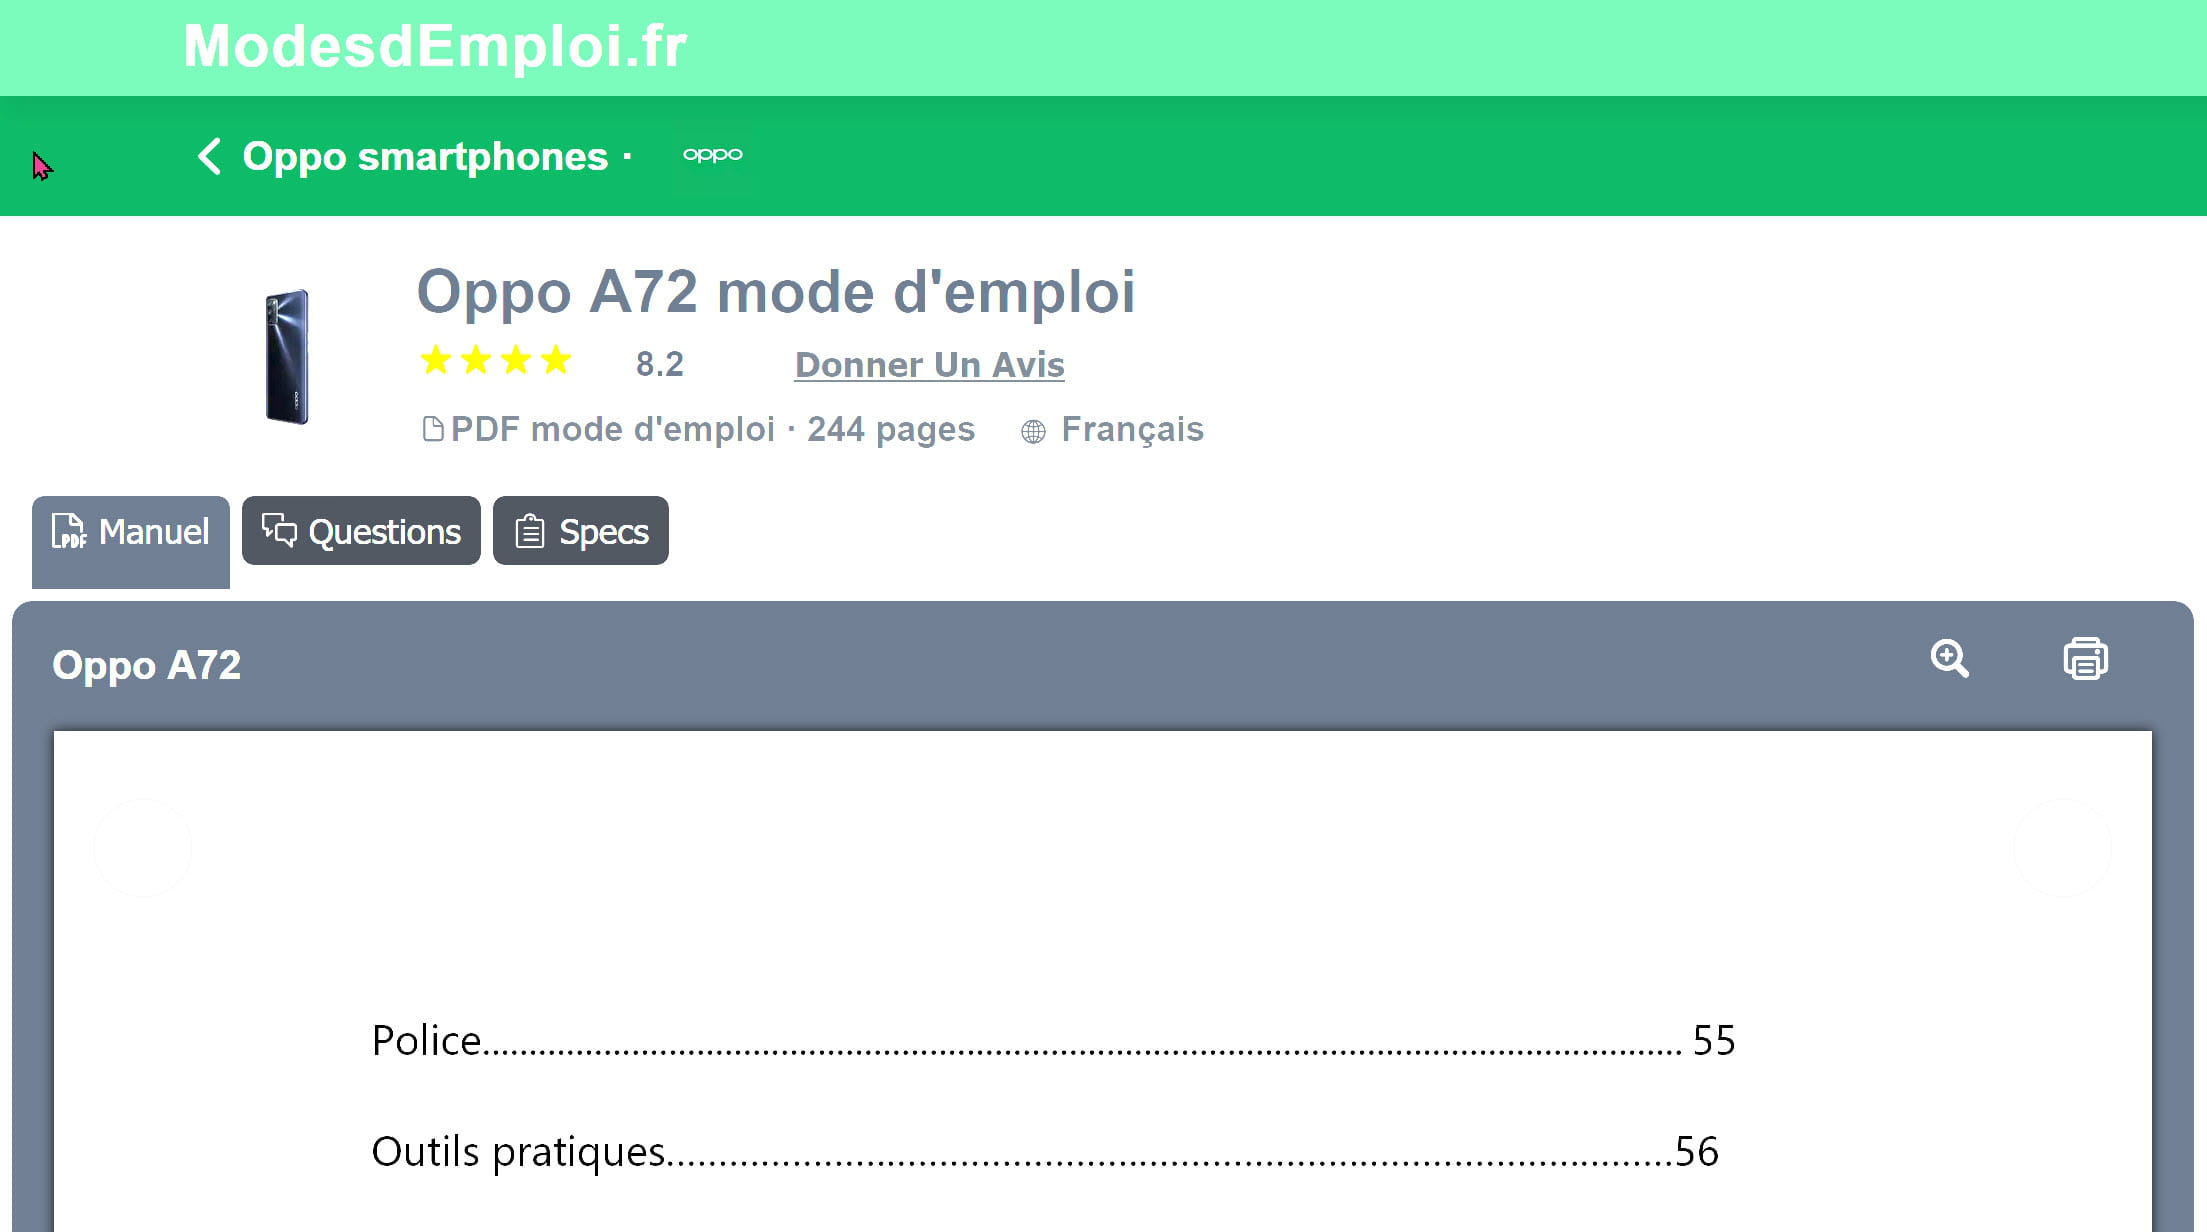Click the yellow star rating
This screenshot has width=2207, height=1232.
496,360
